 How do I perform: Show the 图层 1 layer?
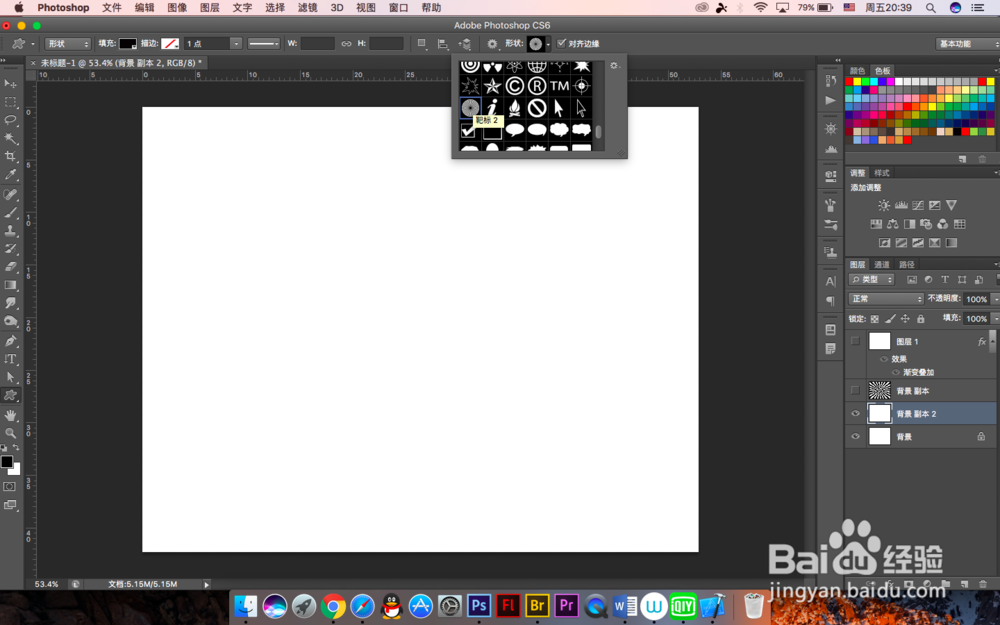855,341
